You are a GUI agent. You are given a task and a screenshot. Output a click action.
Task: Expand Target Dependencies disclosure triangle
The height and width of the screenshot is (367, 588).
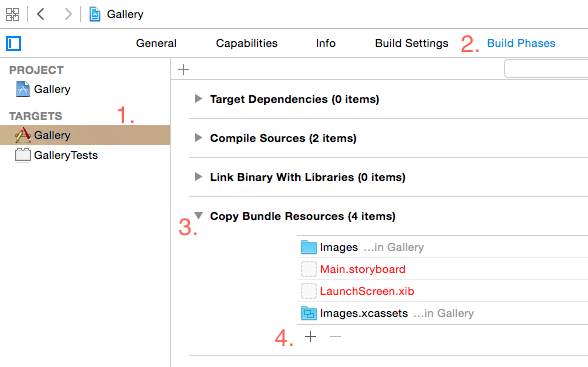tap(198, 99)
